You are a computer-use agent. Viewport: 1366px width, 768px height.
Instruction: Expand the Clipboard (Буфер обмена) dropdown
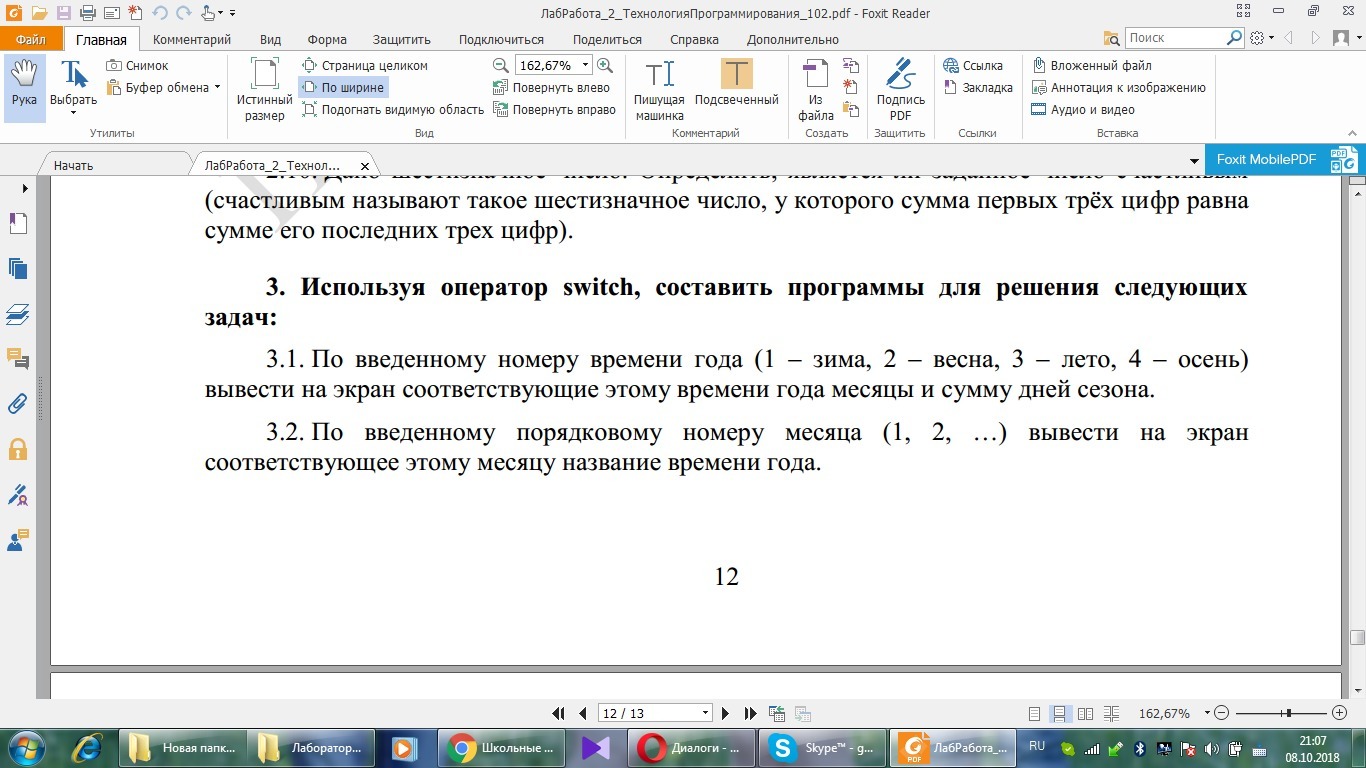218,88
